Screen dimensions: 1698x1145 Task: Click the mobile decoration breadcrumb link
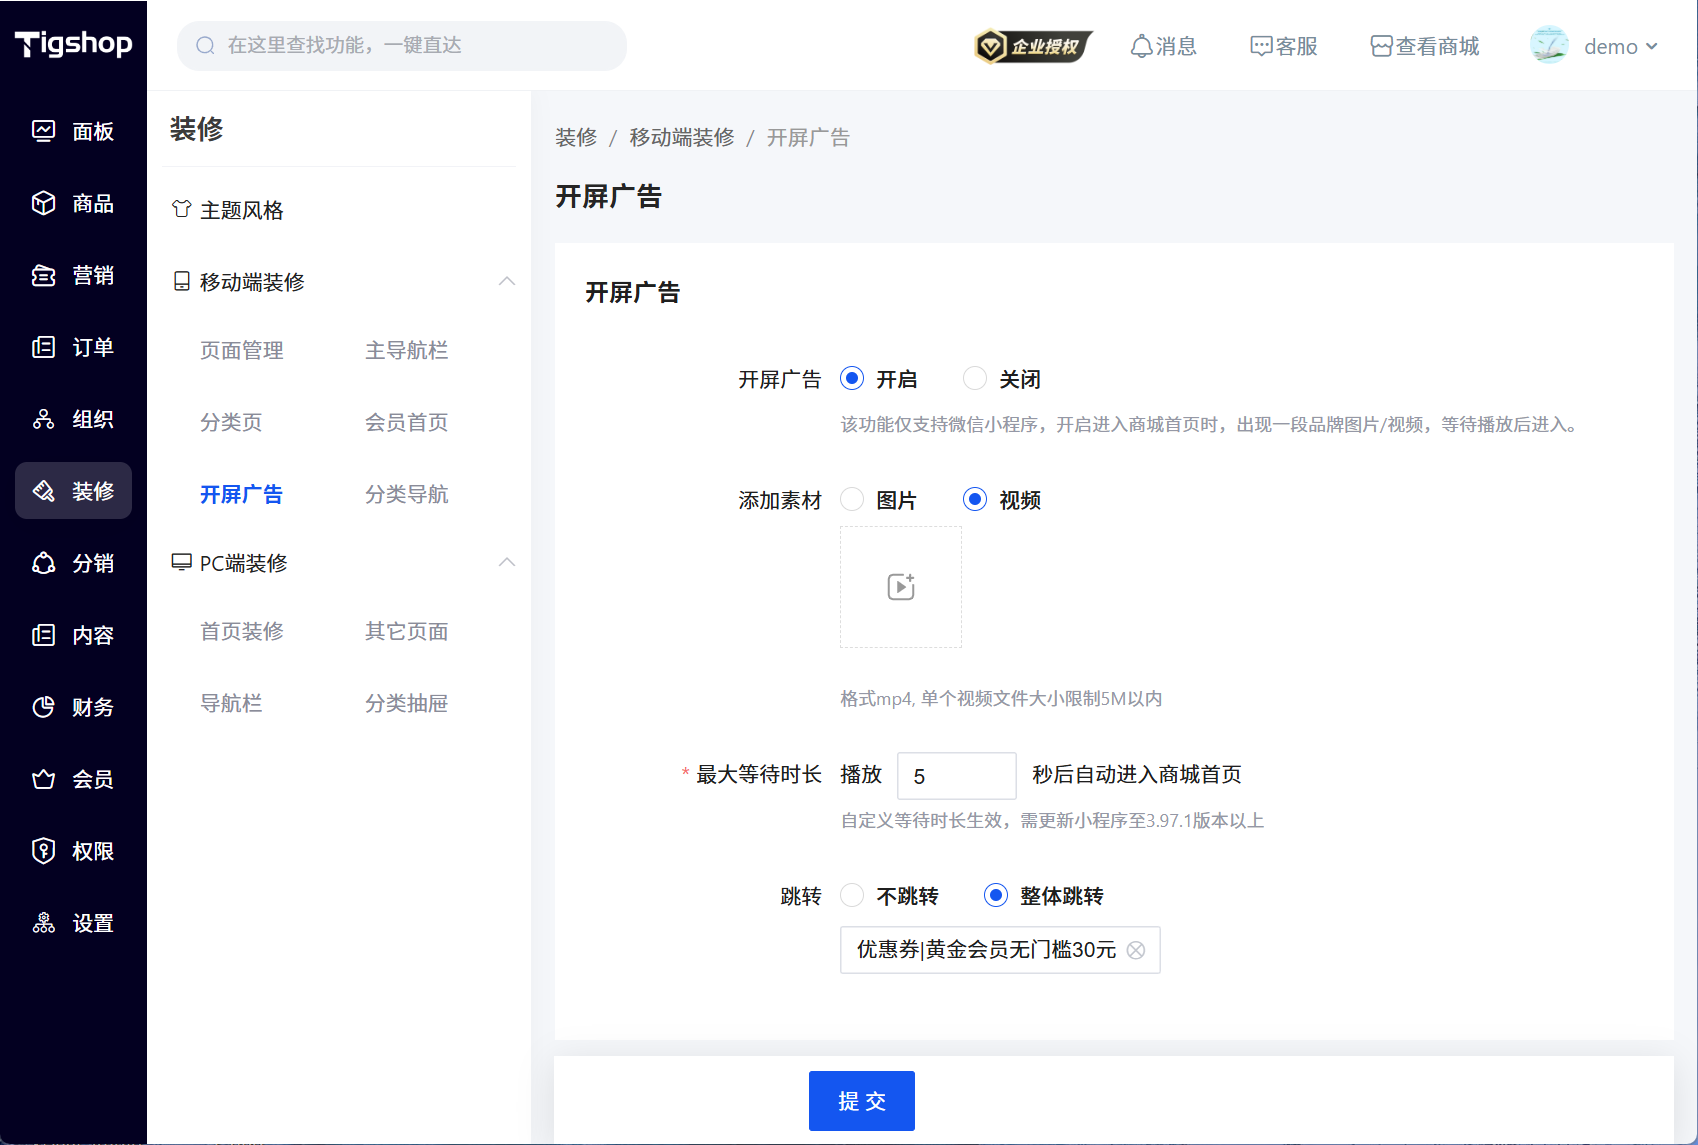coord(682,138)
